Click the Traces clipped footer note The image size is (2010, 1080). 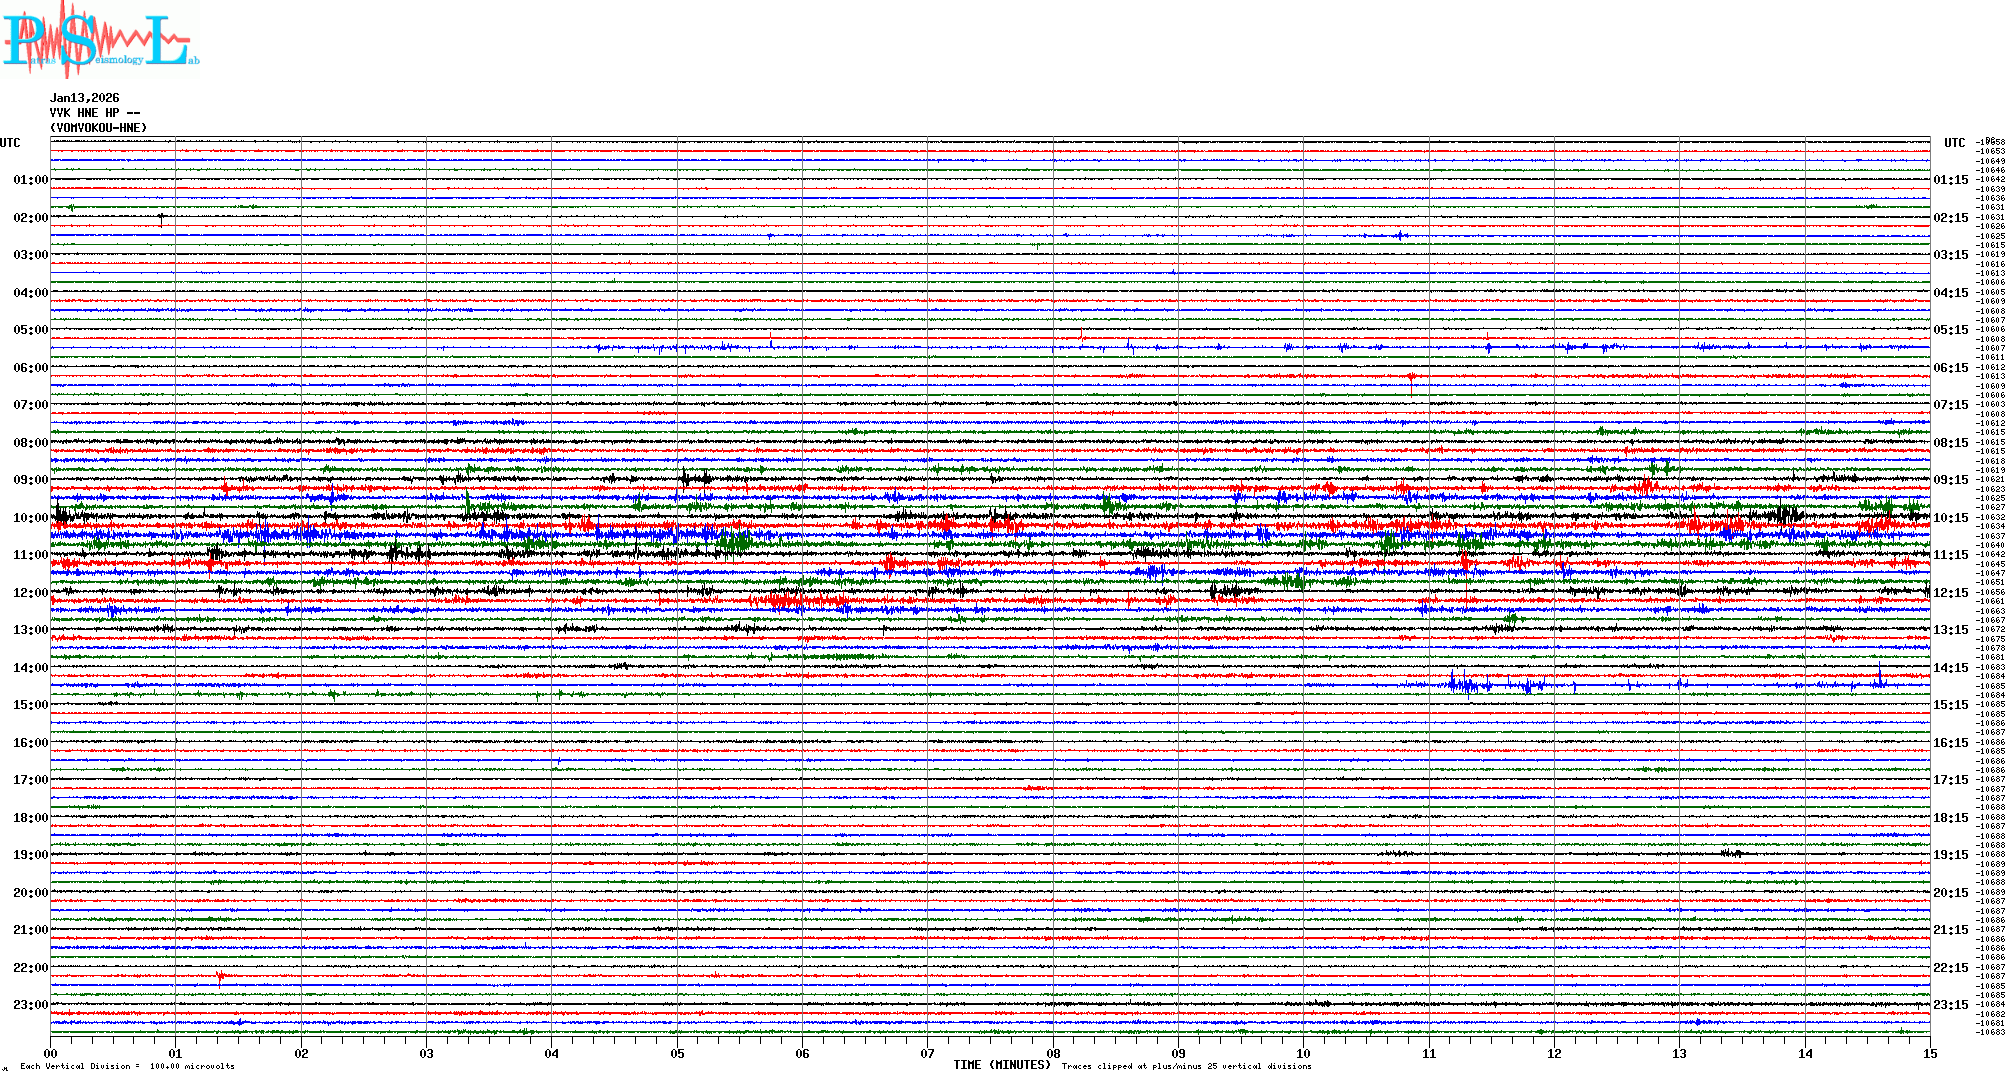click(x=1186, y=1066)
